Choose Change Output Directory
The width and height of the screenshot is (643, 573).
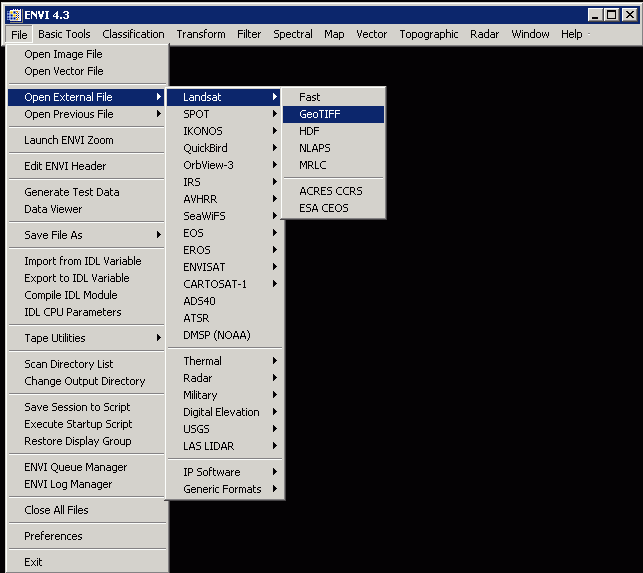[87, 381]
